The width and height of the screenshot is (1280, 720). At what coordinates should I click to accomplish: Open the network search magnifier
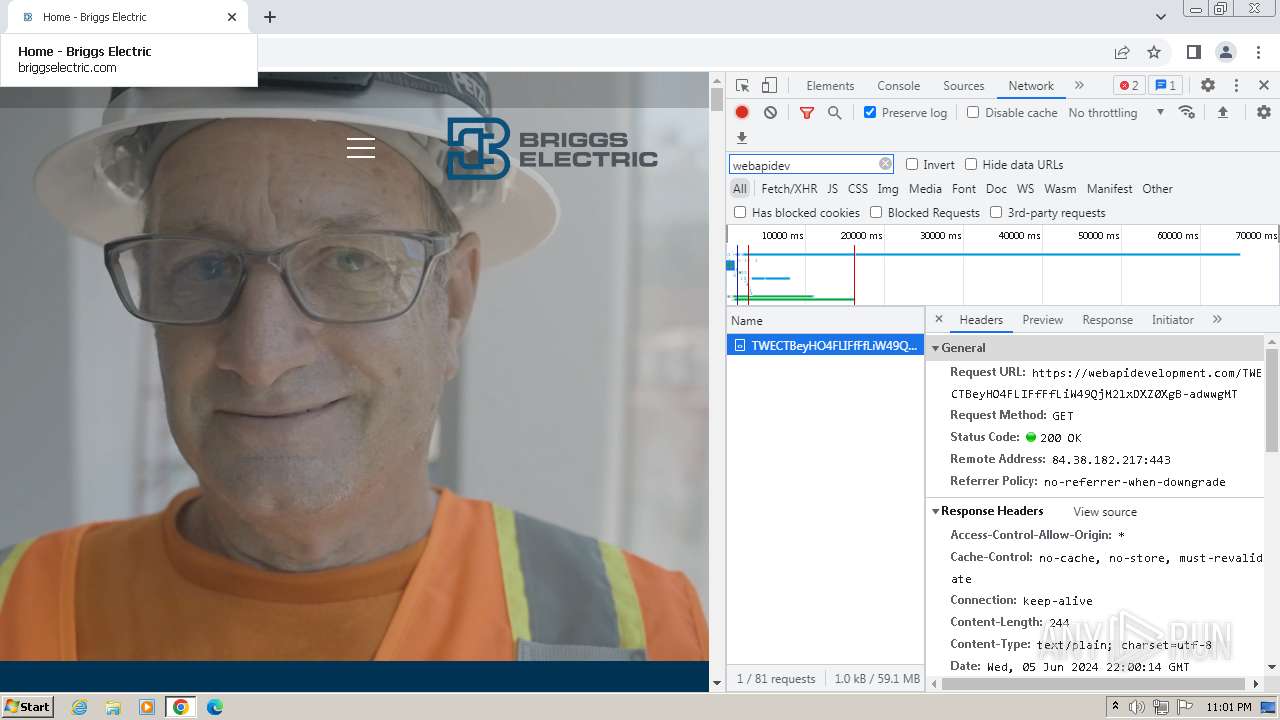[x=834, y=113]
